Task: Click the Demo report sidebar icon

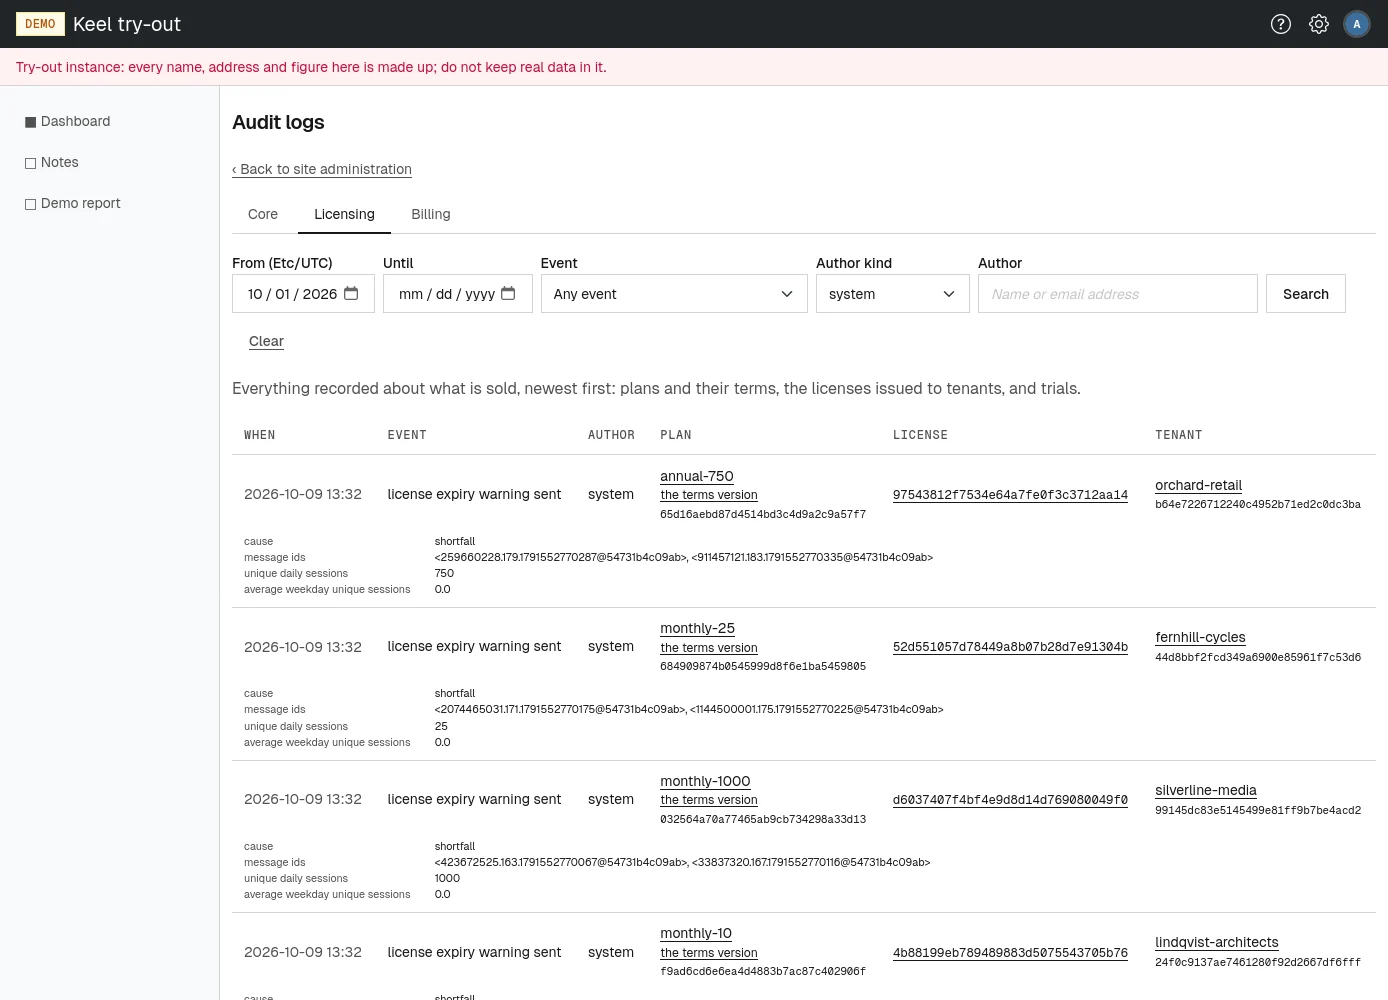Action: pyautogui.click(x=30, y=204)
